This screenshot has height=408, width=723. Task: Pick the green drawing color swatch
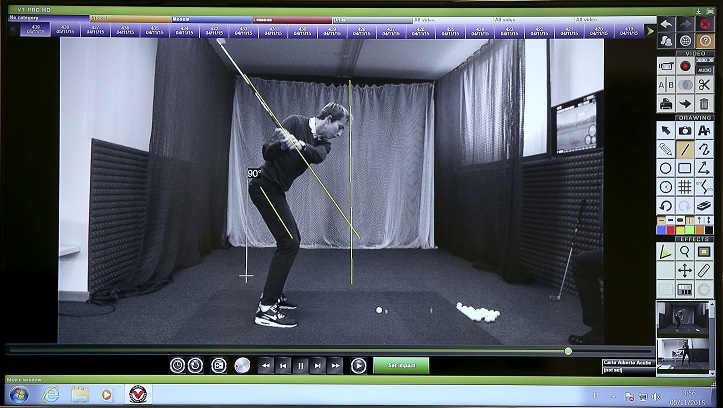point(690,230)
